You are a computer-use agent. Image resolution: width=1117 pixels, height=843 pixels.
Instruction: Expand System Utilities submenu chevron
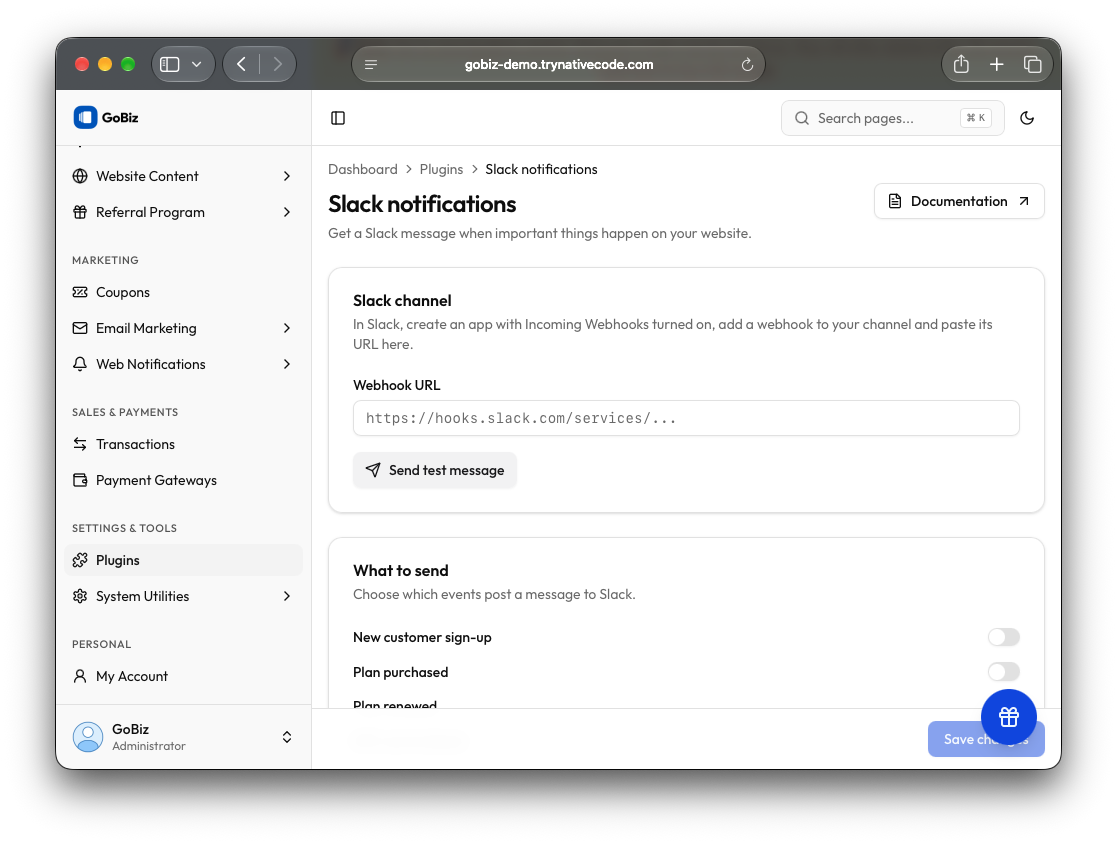click(x=286, y=596)
